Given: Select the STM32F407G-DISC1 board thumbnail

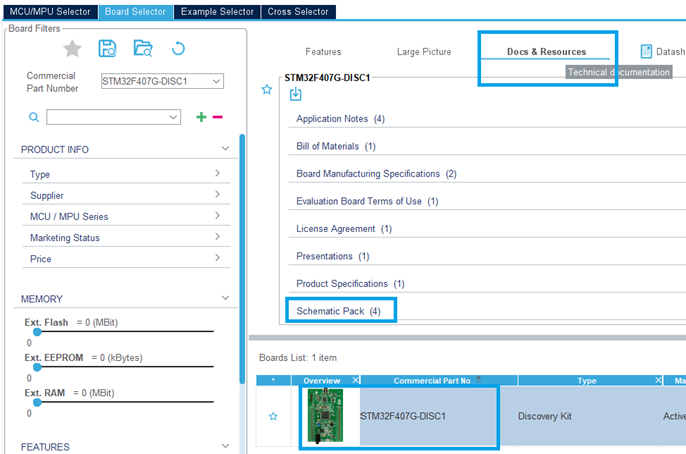Looking at the screenshot, I should (325, 416).
